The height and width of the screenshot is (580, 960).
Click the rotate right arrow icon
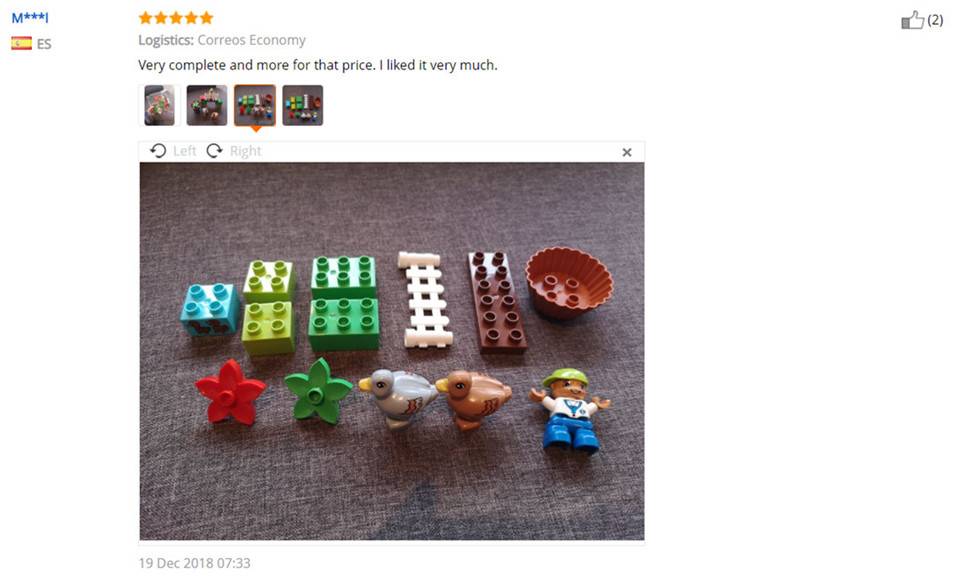coord(214,151)
